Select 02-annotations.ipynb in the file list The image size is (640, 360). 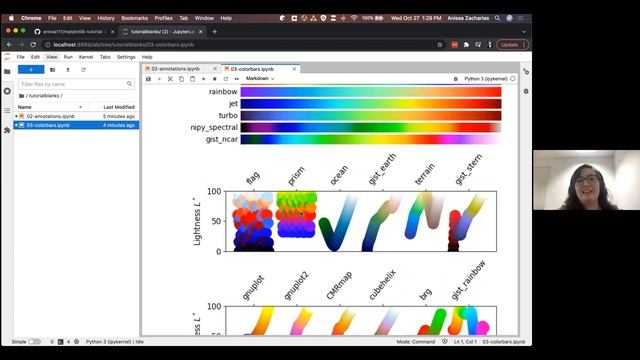[x=76, y=116]
